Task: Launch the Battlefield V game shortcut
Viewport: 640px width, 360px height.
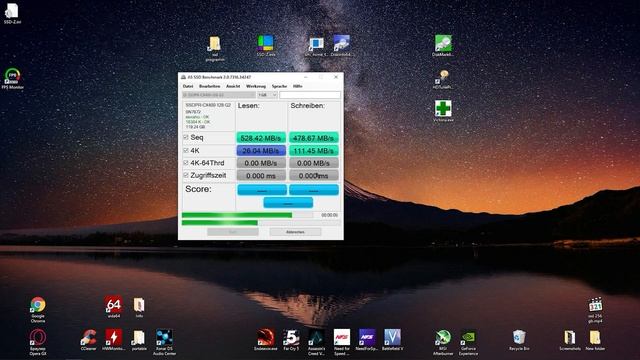Action: [x=392, y=340]
